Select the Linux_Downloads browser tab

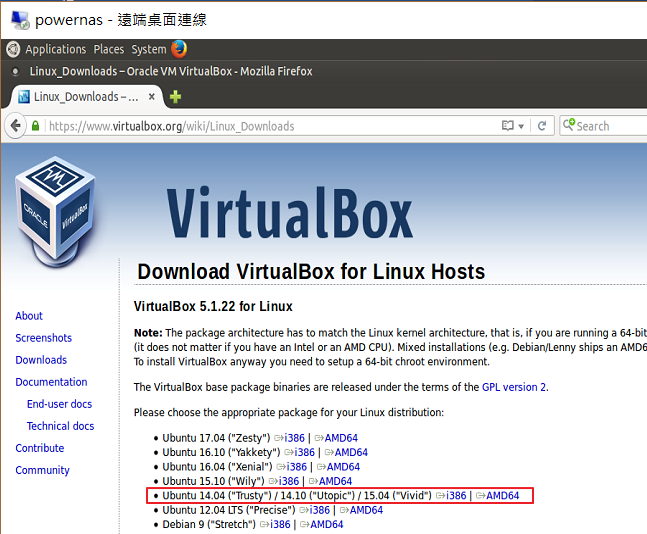pos(86,97)
